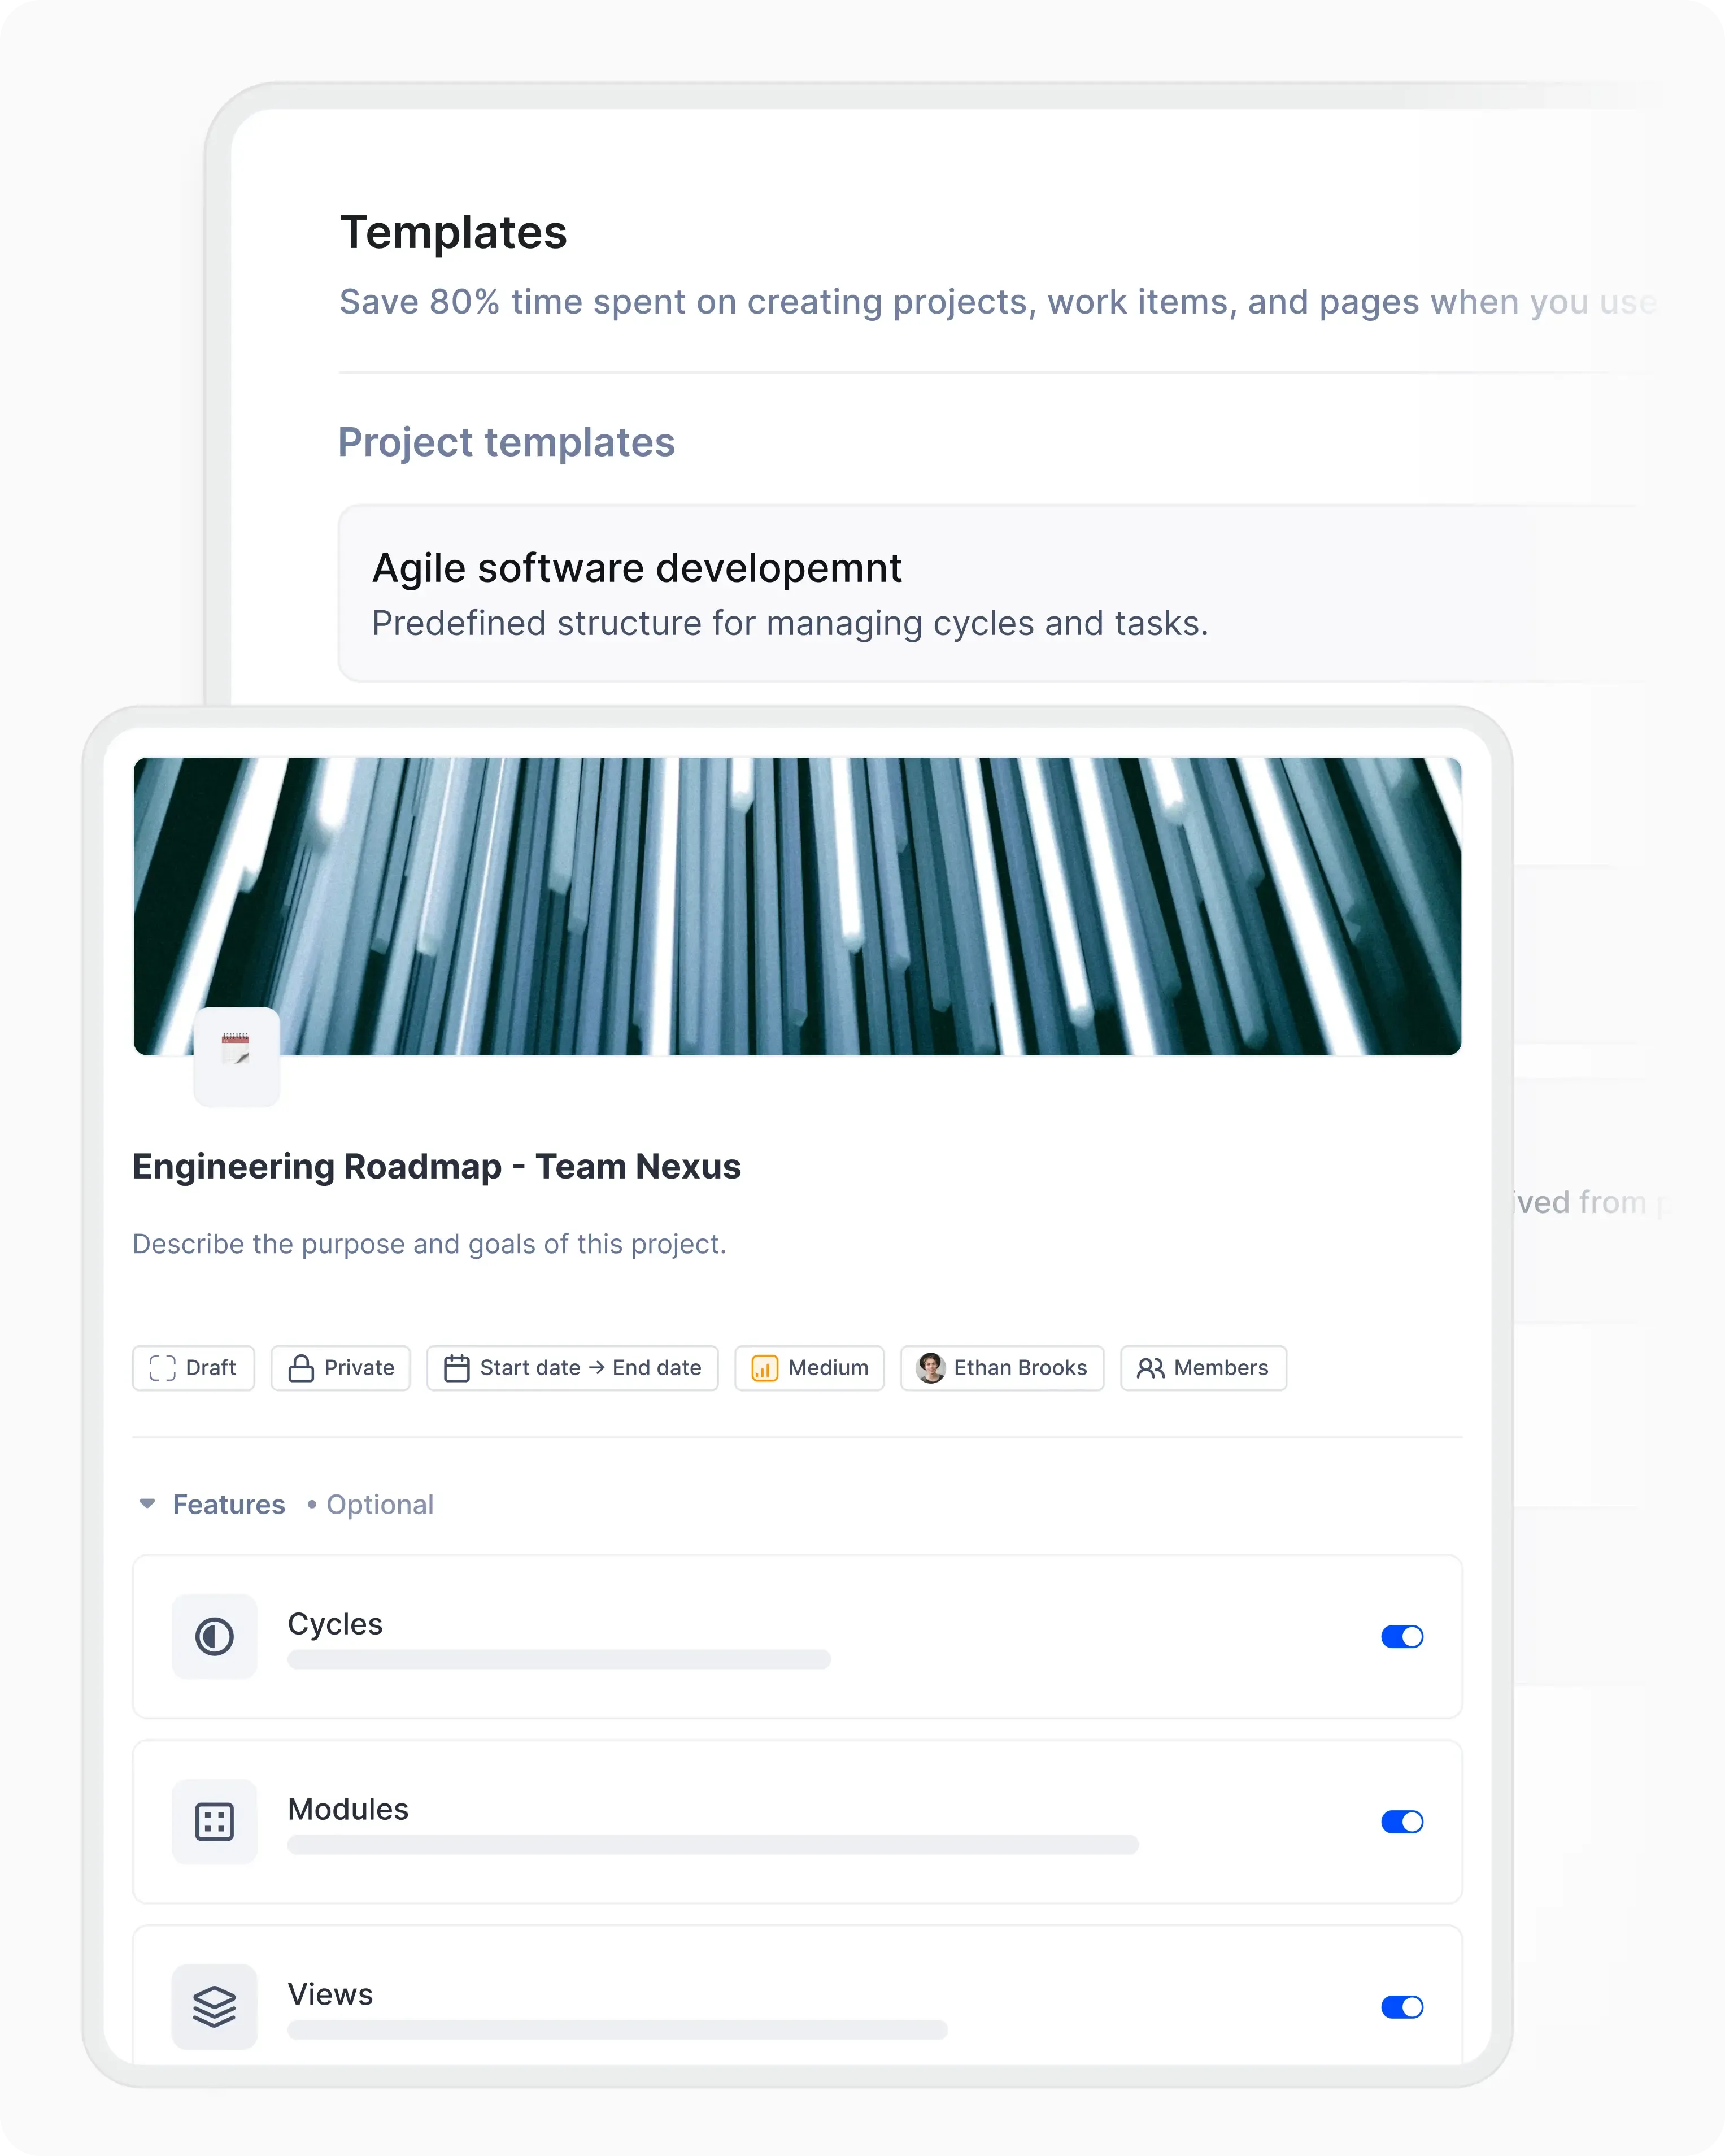The width and height of the screenshot is (1725, 2156).
Task: Select the Cycles feature icon
Action: 214,1636
